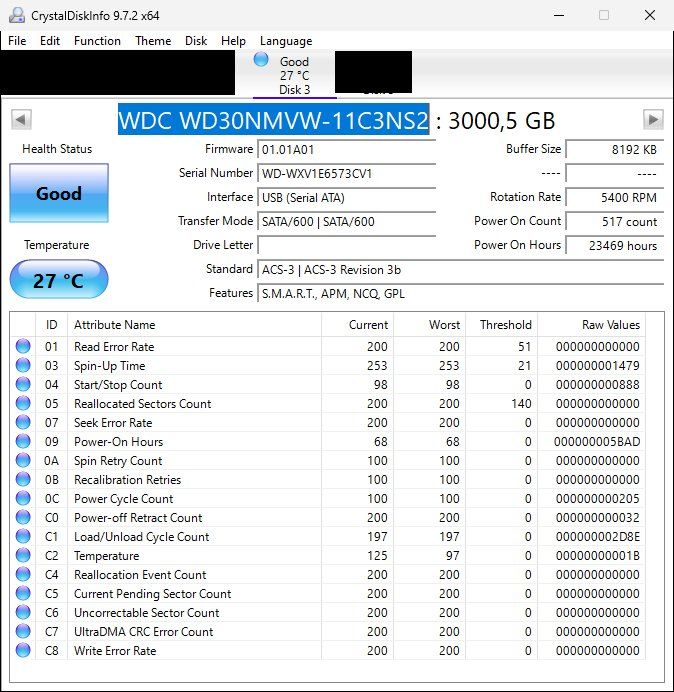Click the Attribute Name column header
The image size is (674, 692).
[194, 325]
